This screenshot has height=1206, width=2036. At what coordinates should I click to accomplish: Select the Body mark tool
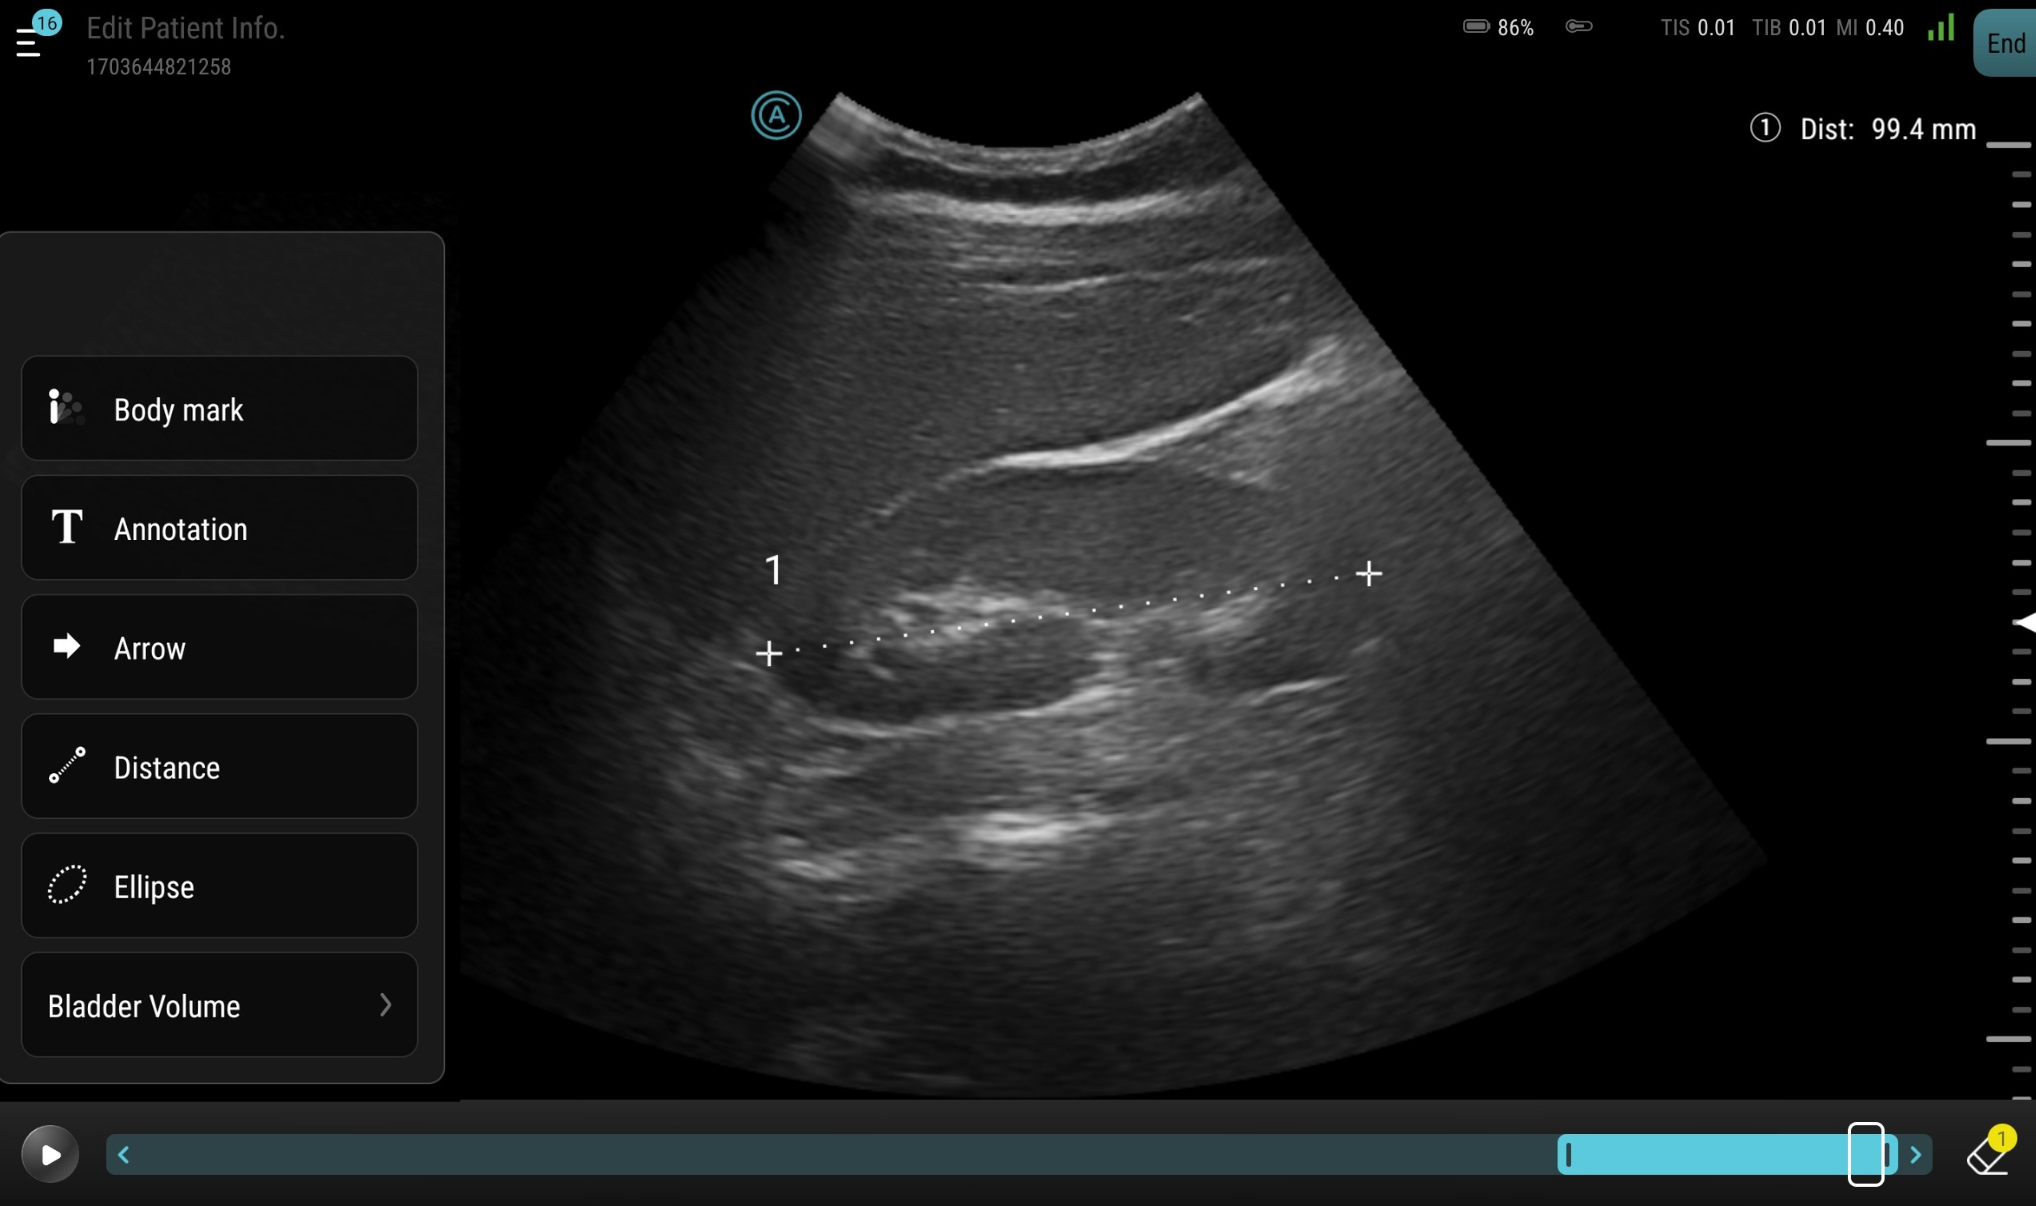point(219,409)
